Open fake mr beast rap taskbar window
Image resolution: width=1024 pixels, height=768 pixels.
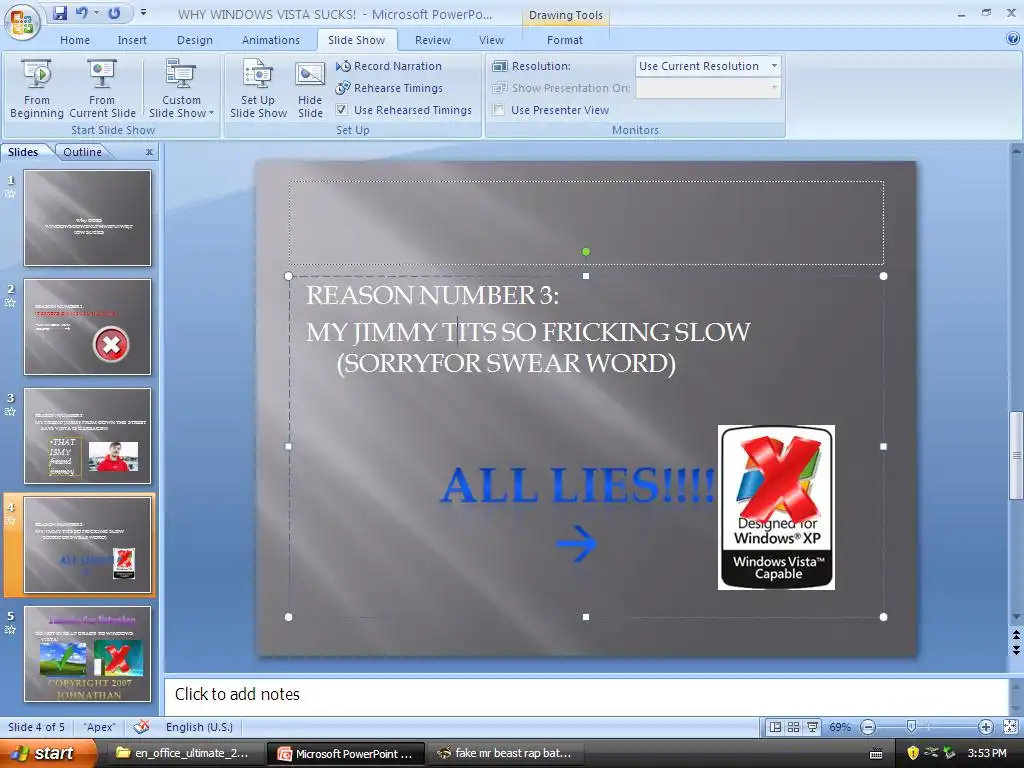[x=505, y=753]
